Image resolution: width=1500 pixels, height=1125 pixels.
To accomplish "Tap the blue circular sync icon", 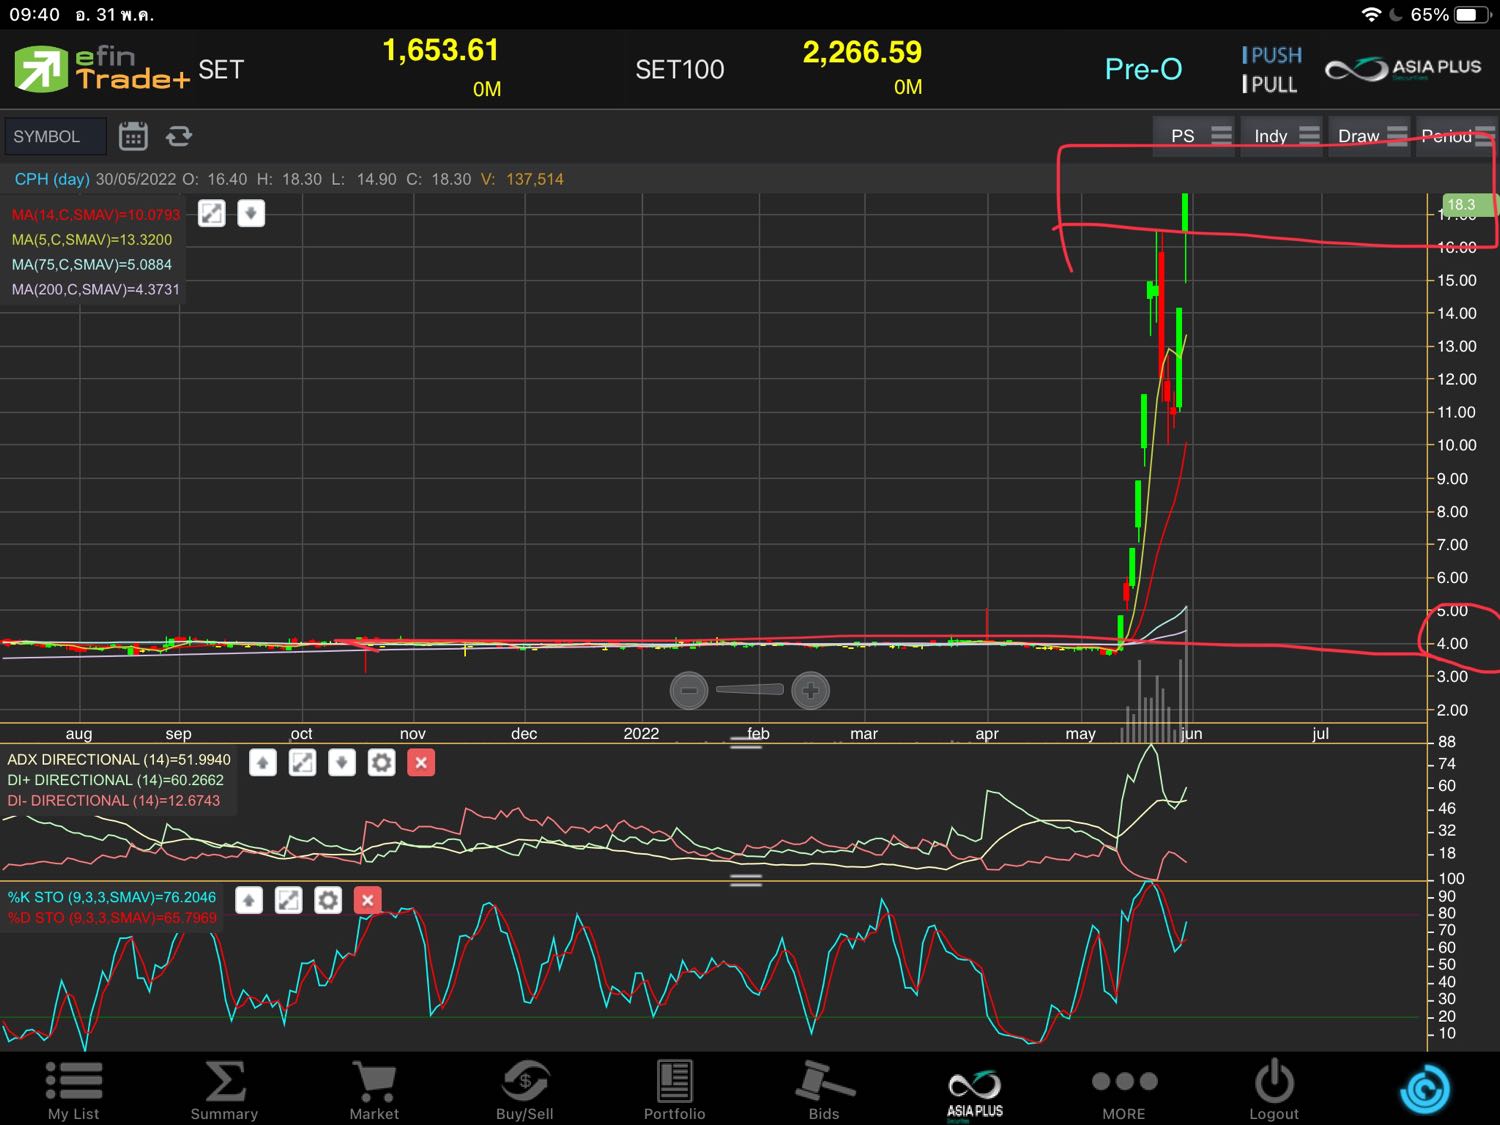I will pyautogui.click(x=1425, y=1089).
